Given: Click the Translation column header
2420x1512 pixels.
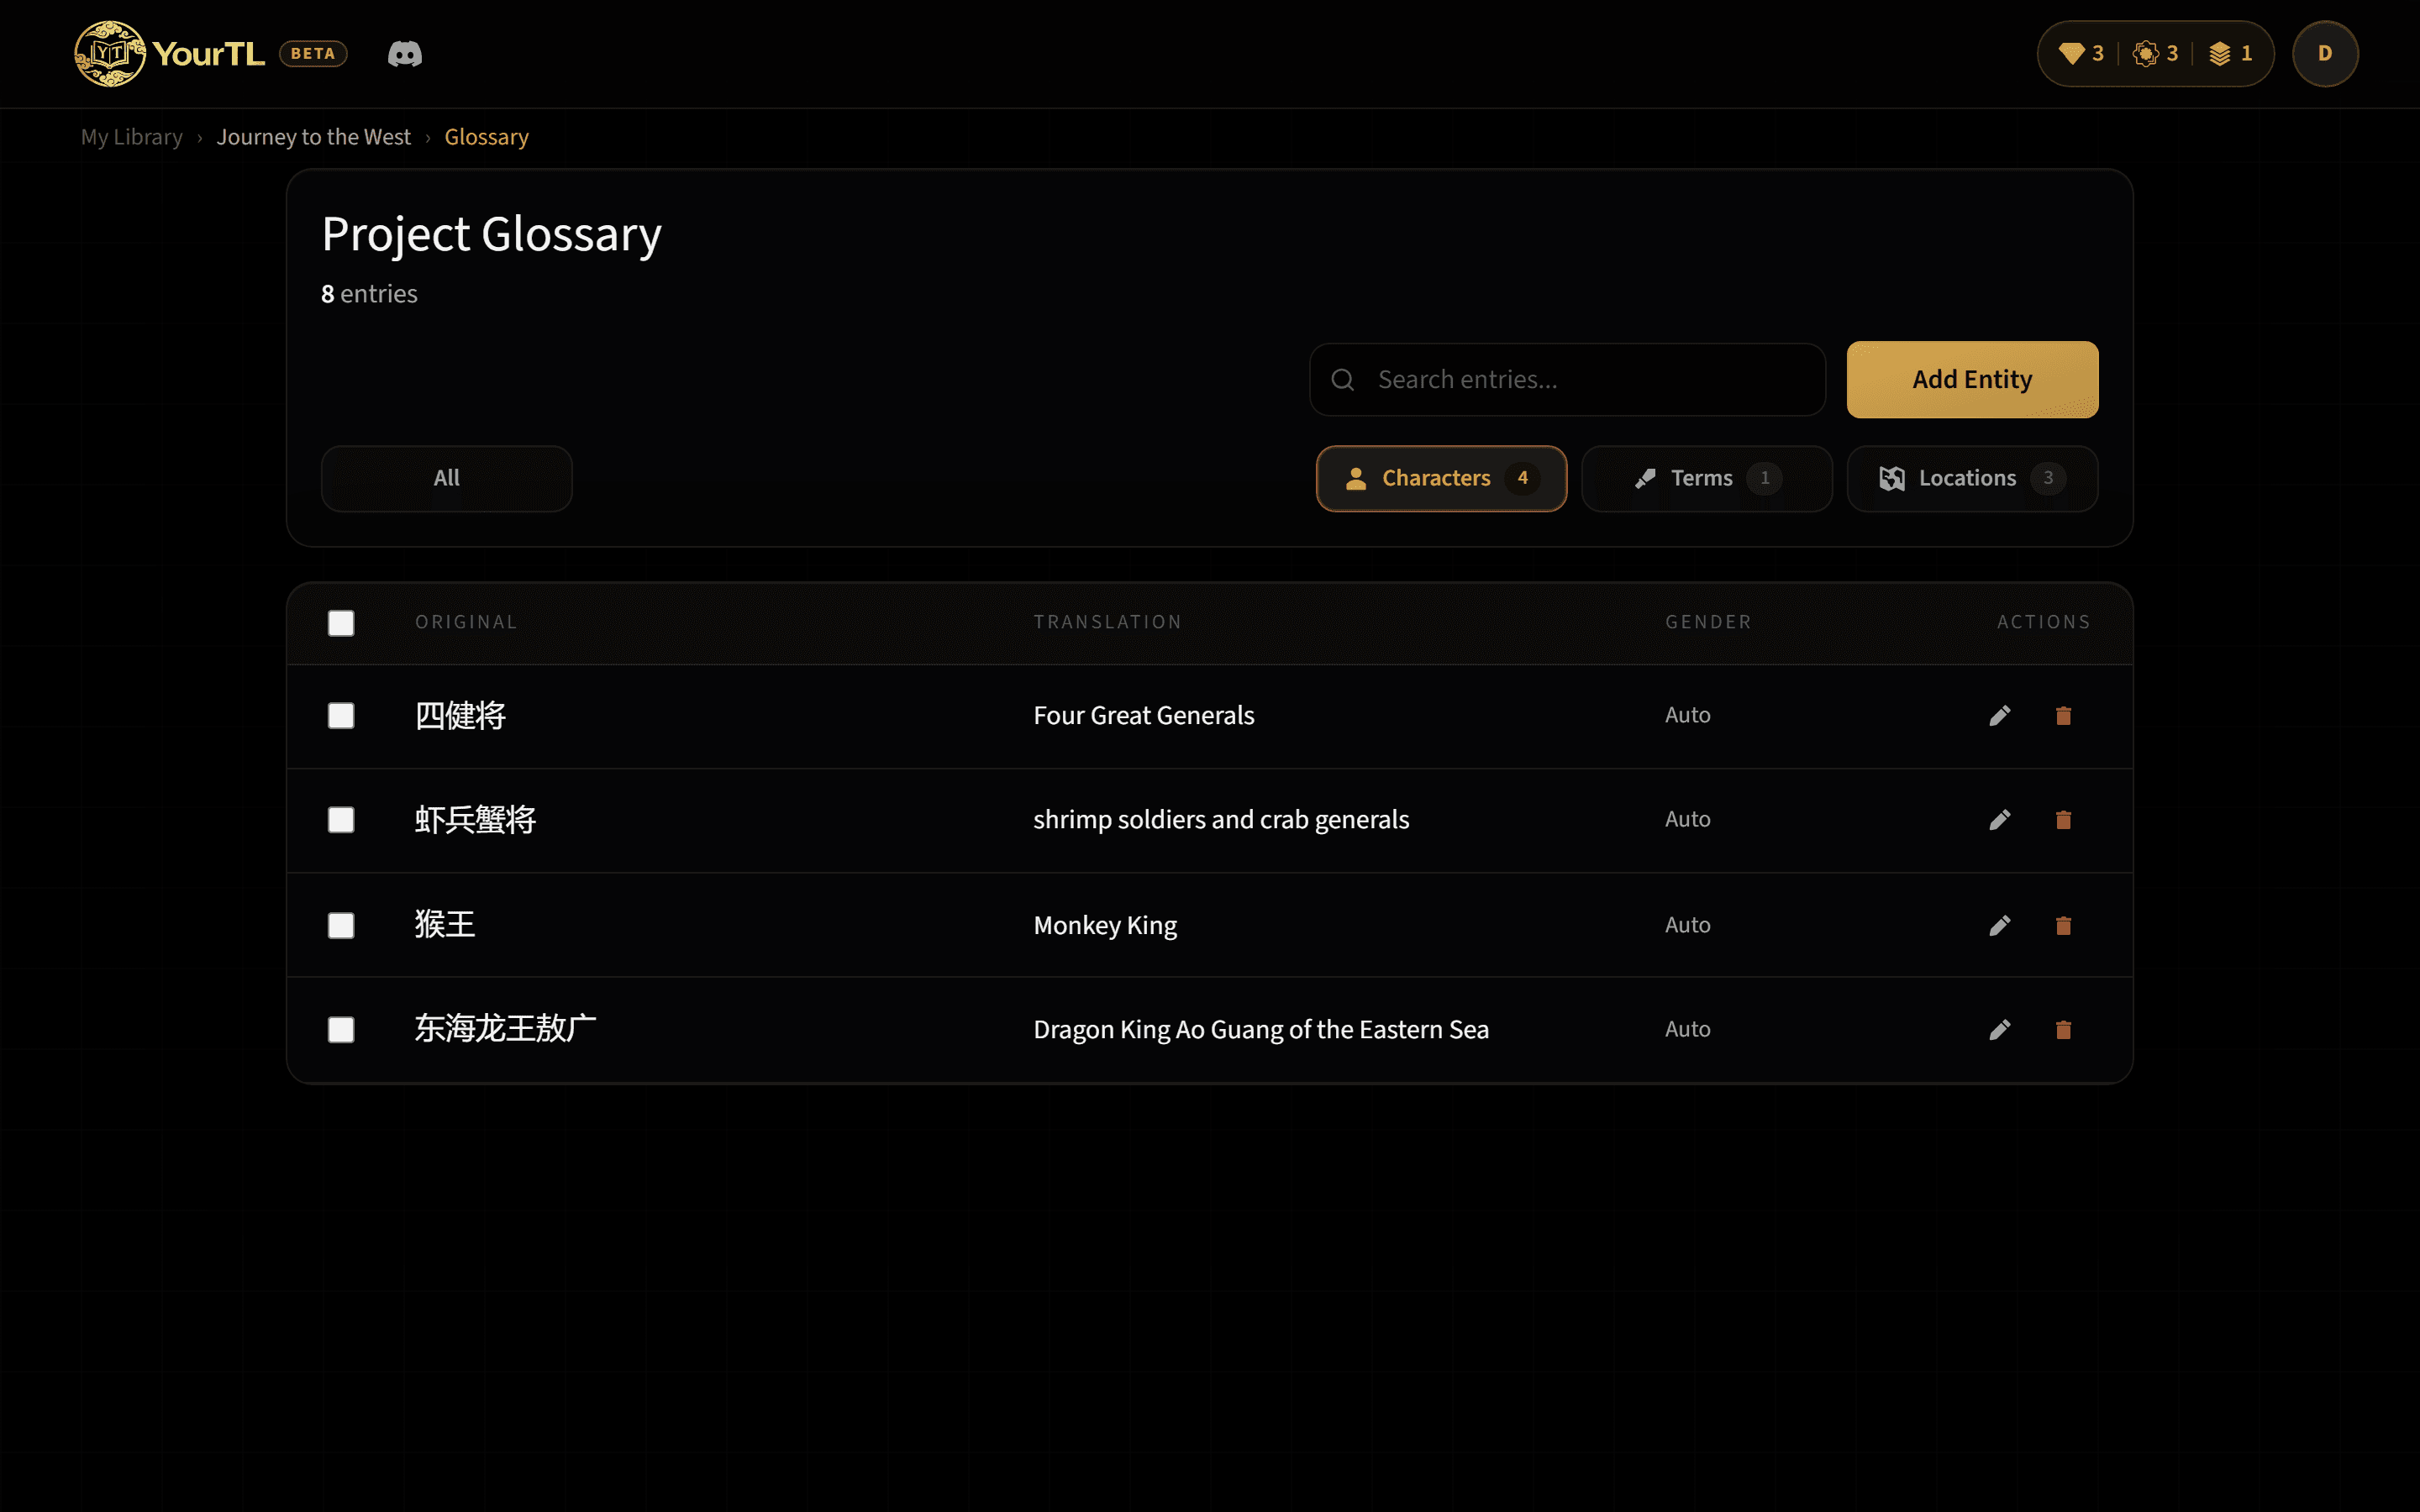Looking at the screenshot, I should (1107, 622).
